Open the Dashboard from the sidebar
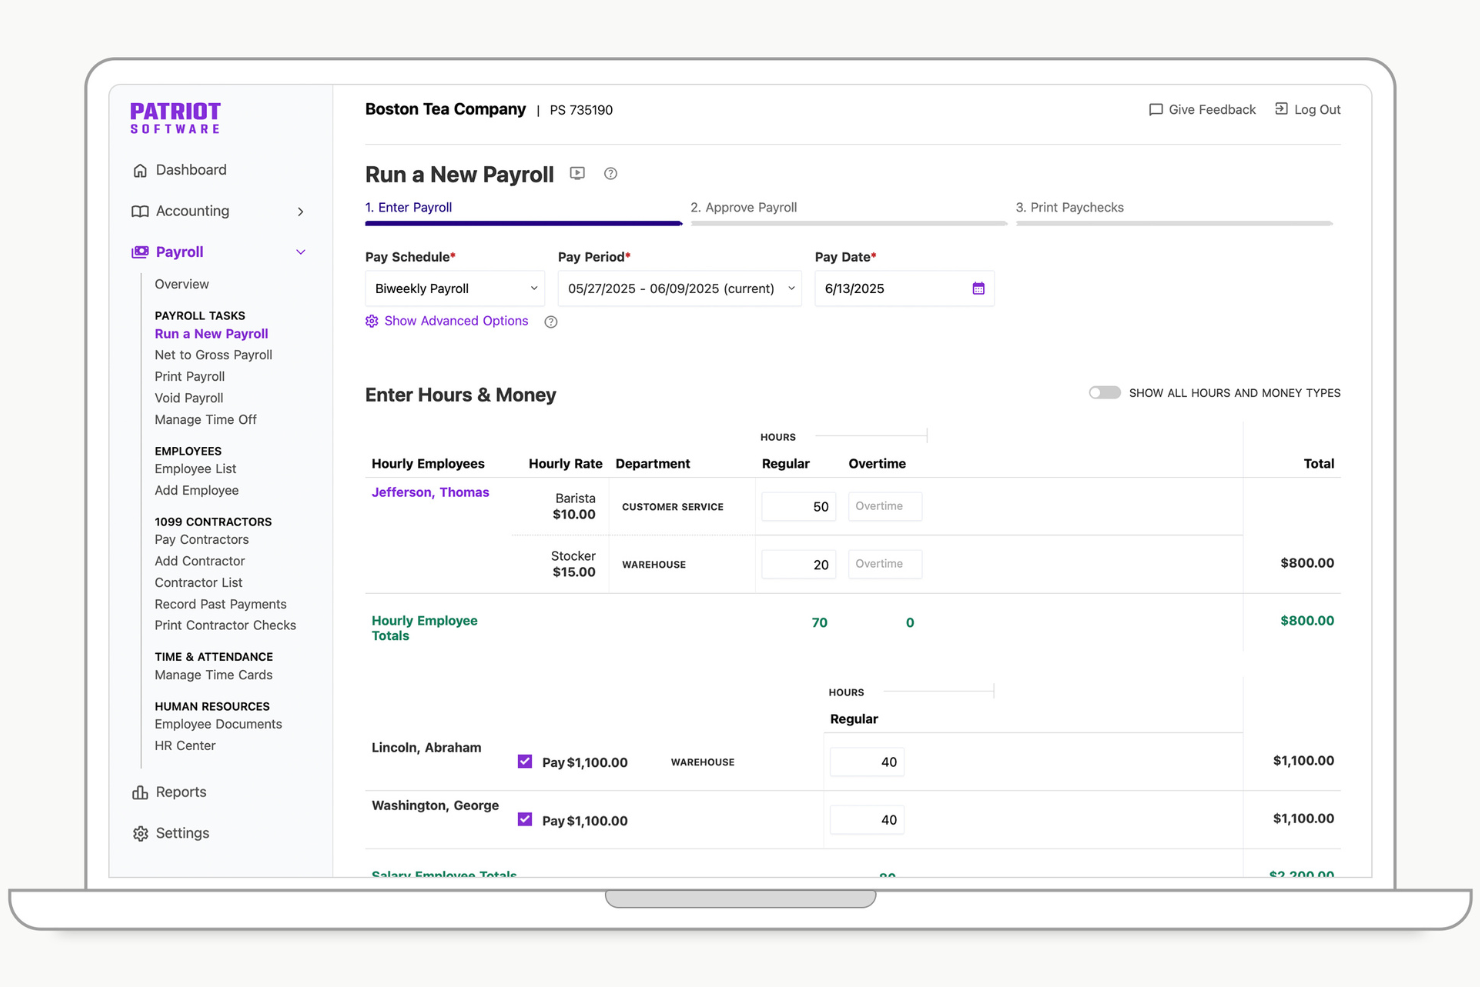The image size is (1480, 987). [191, 169]
